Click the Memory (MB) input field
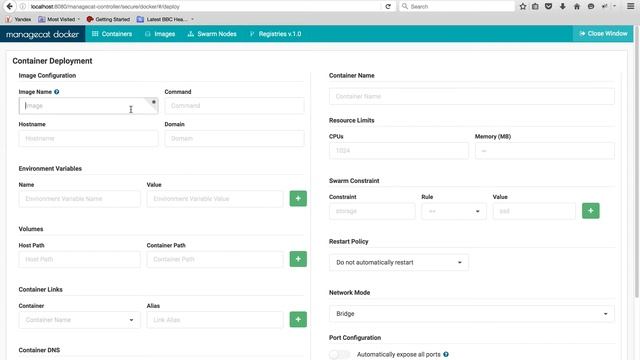This screenshot has width=640, height=360. tap(544, 151)
